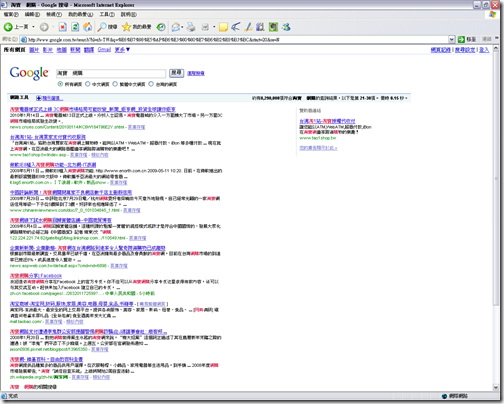Click the Google search button beside query box
Image resolution: width=504 pixels, height=404 pixels.
[176, 73]
